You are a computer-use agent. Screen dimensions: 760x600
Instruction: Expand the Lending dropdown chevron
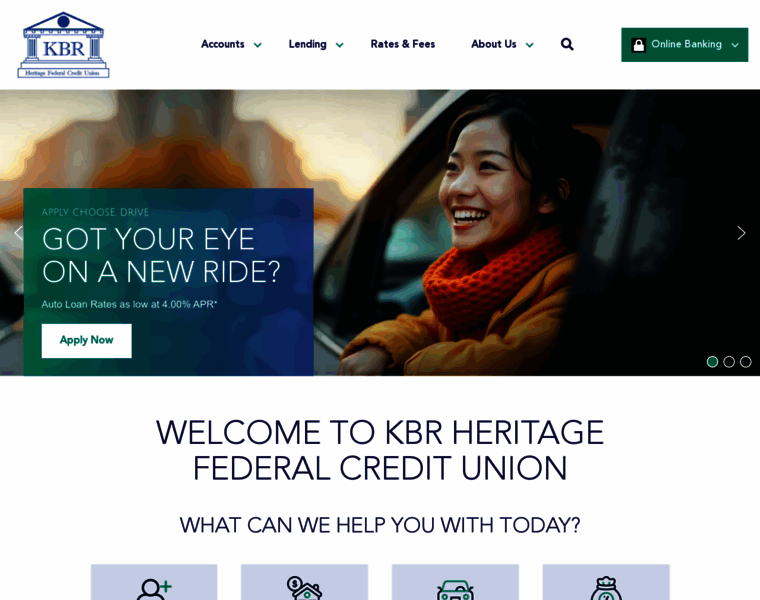(340, 45)
